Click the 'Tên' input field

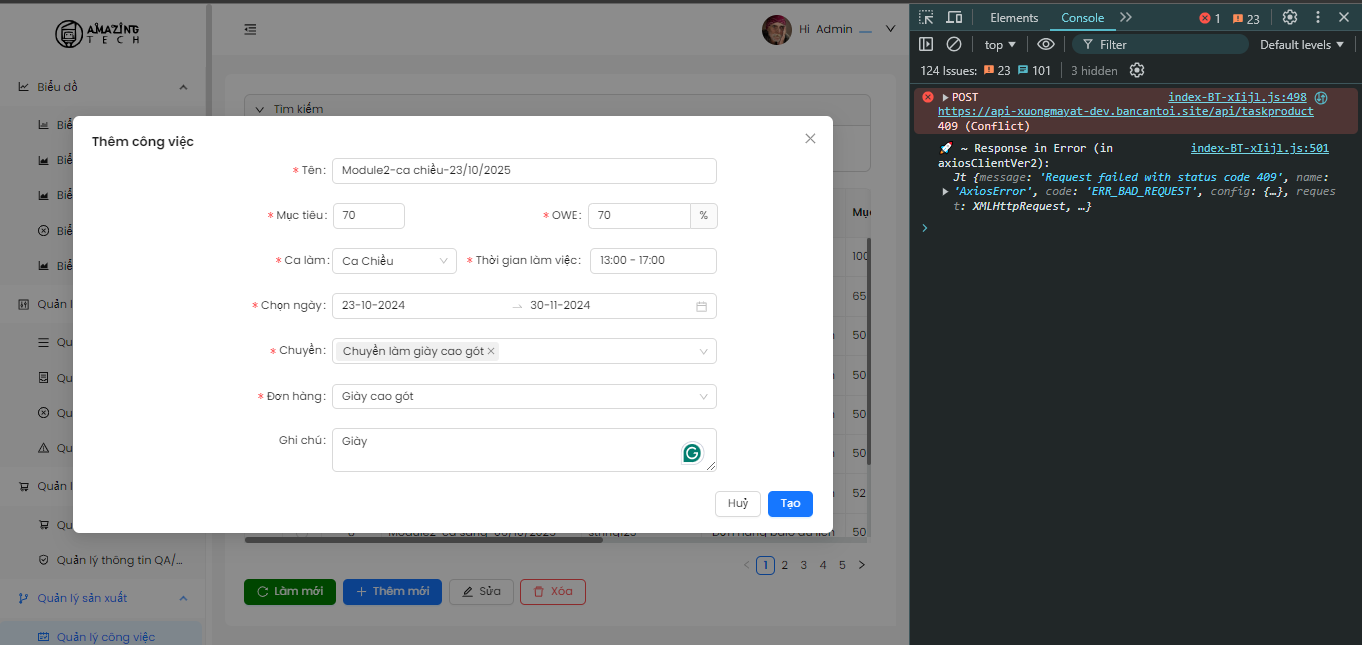[x=524, y=171]
